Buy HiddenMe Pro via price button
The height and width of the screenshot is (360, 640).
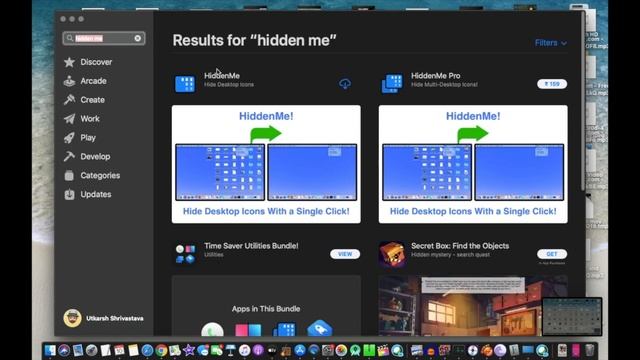[552, 84]
